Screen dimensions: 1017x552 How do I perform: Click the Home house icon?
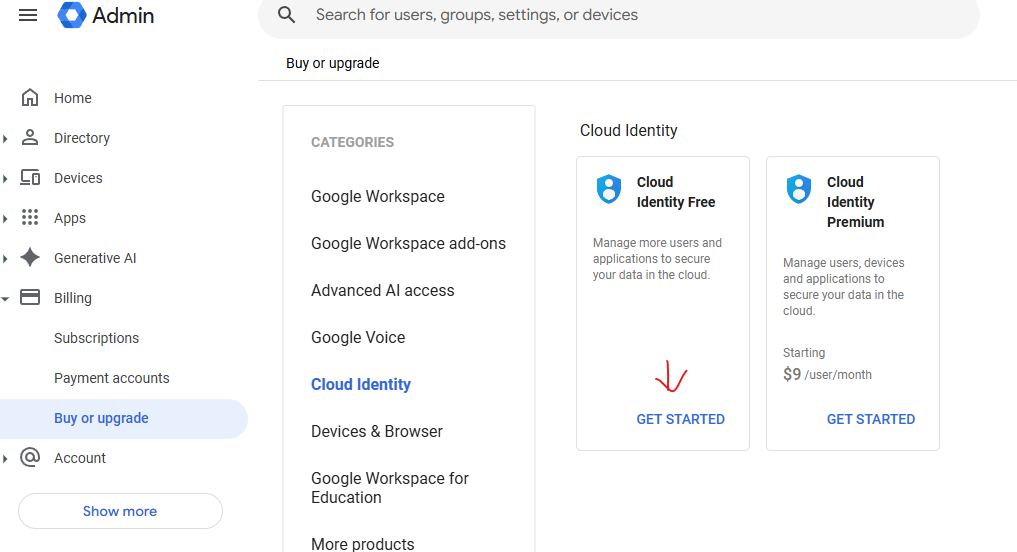(x=30, y=98)
